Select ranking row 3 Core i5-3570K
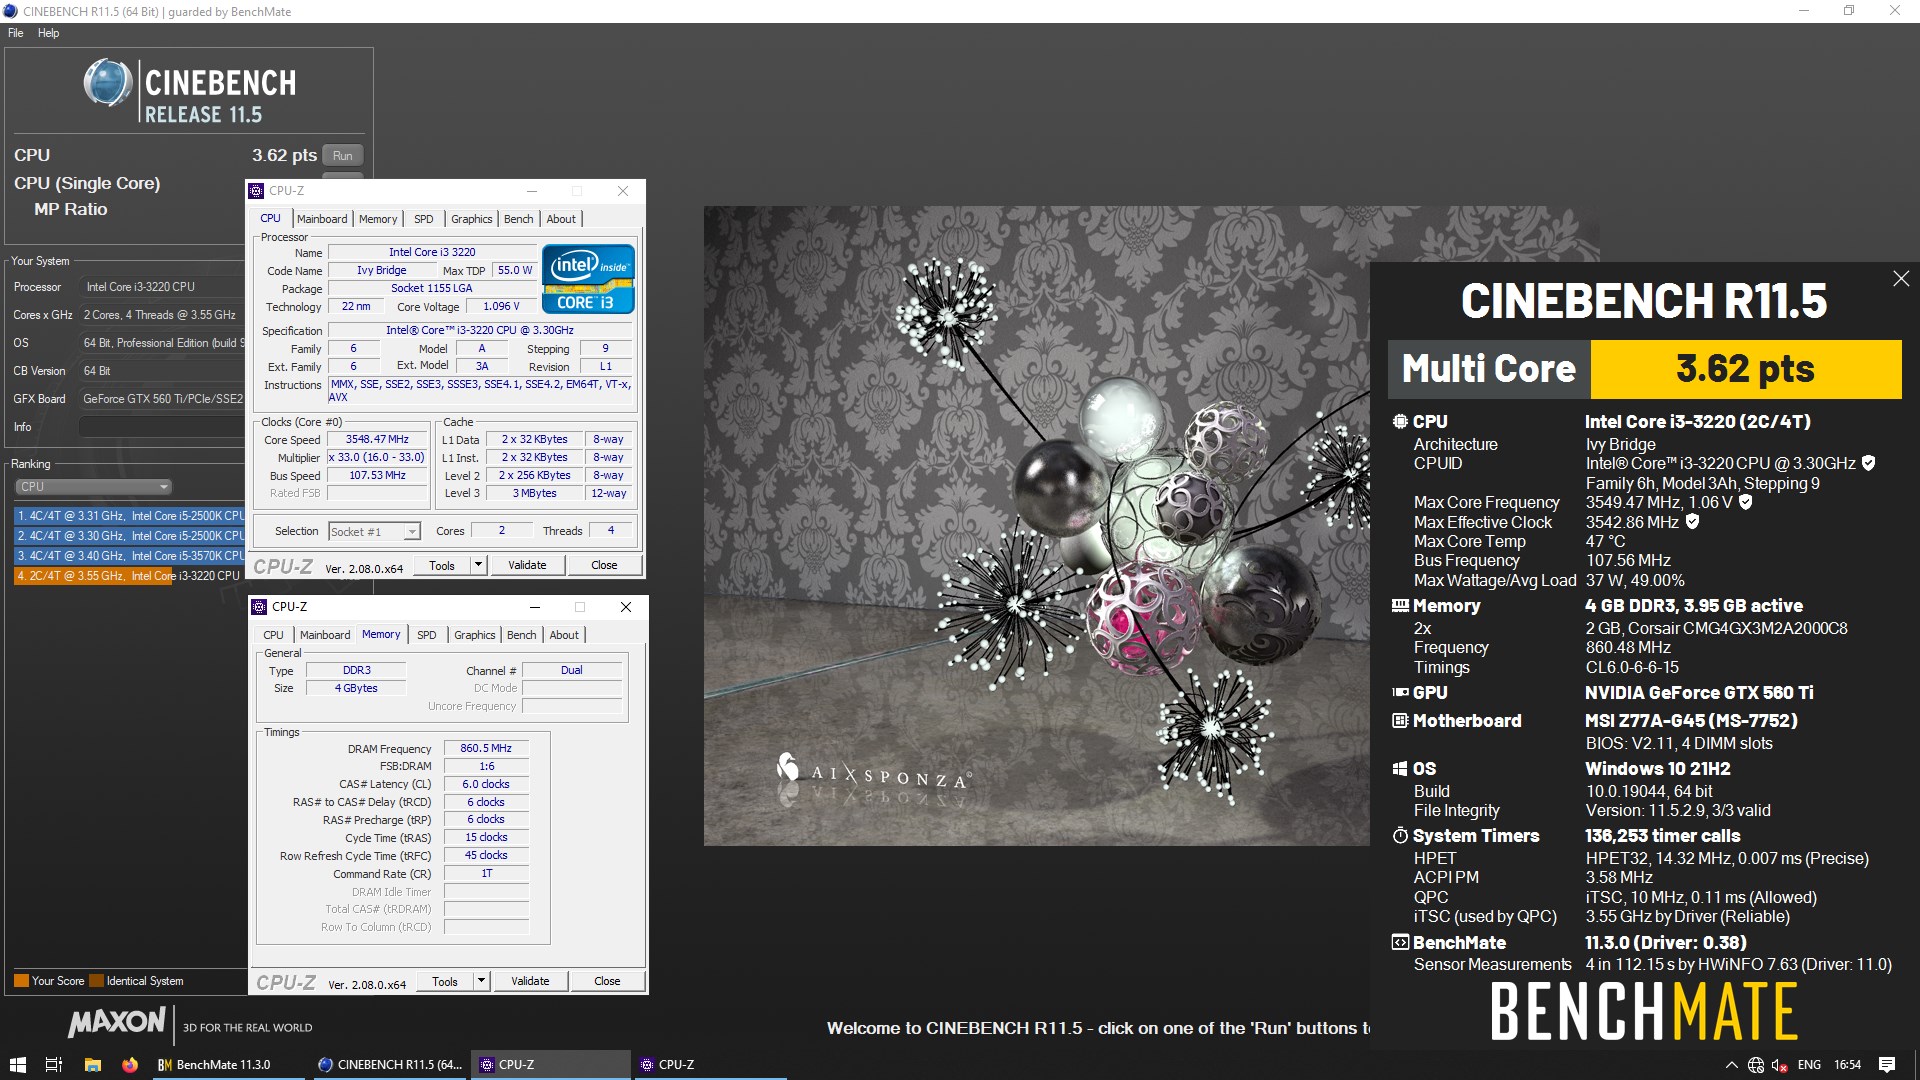This screenshot has width=1920, height=1080. 129,556
